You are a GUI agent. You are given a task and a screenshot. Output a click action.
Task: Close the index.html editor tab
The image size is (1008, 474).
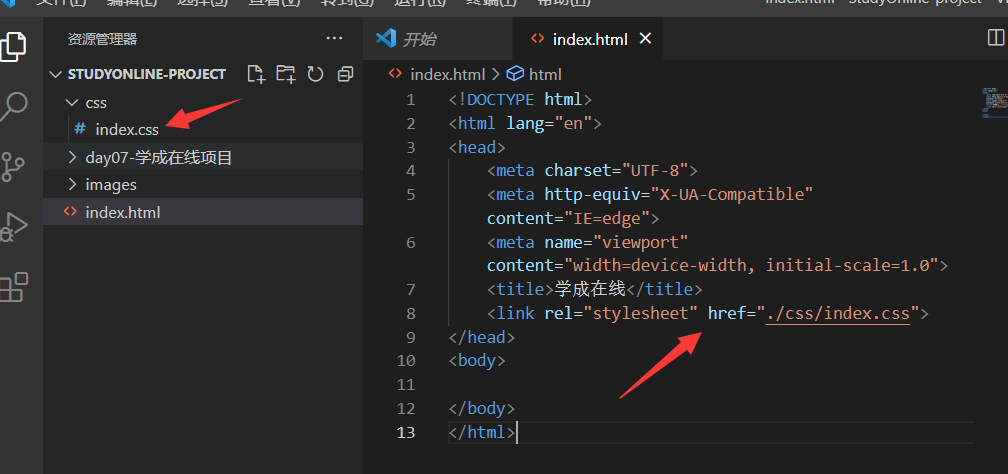pos(645,39)
